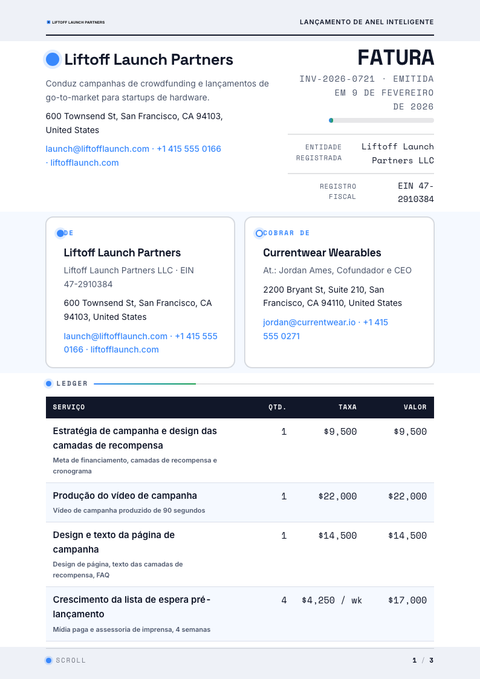
Task: Click the progress bar under the invoice date
Action: [381, 120]
